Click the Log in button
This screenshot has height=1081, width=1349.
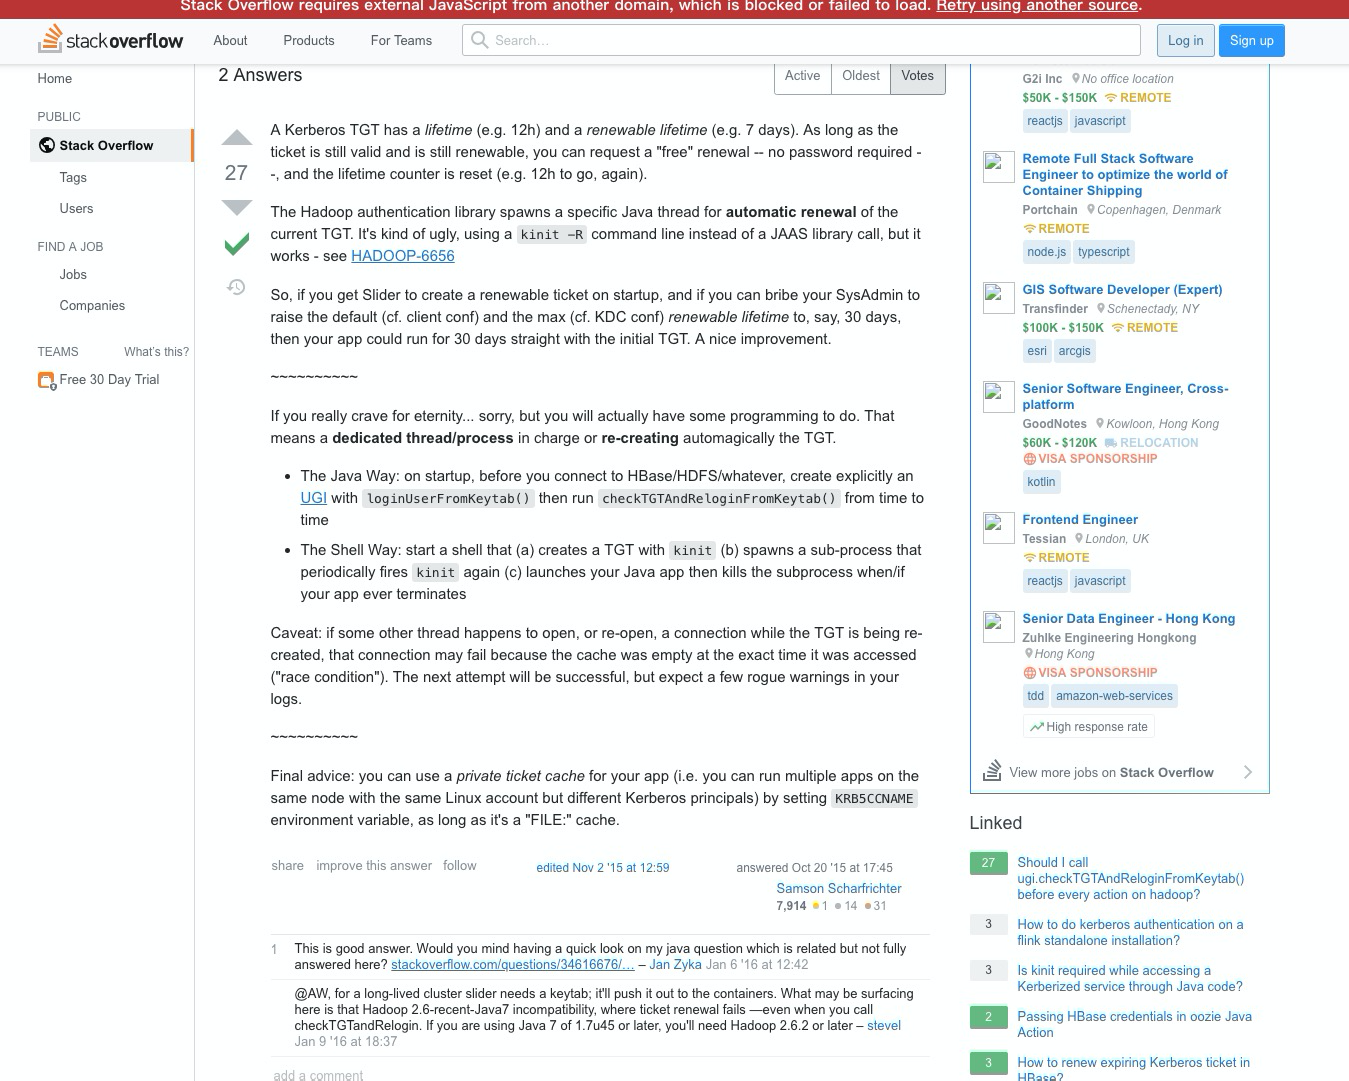(x=1185, y=40)
